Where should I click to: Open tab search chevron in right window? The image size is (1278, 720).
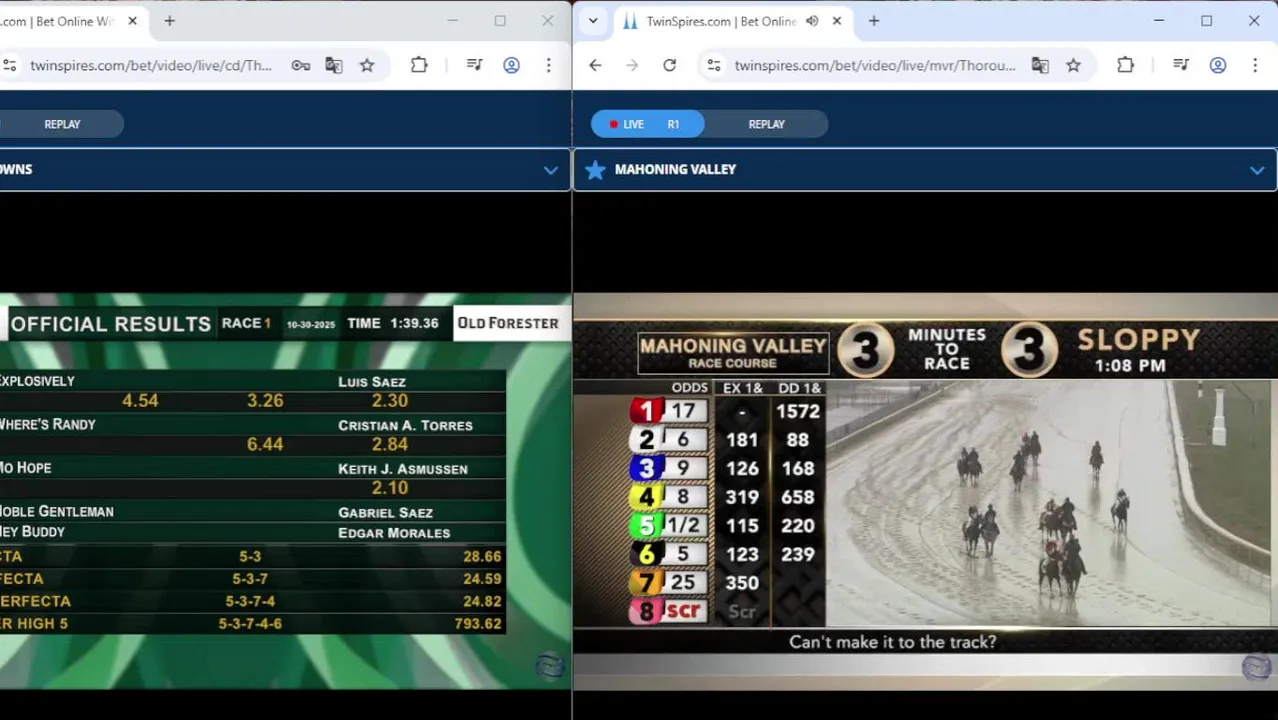593,21
